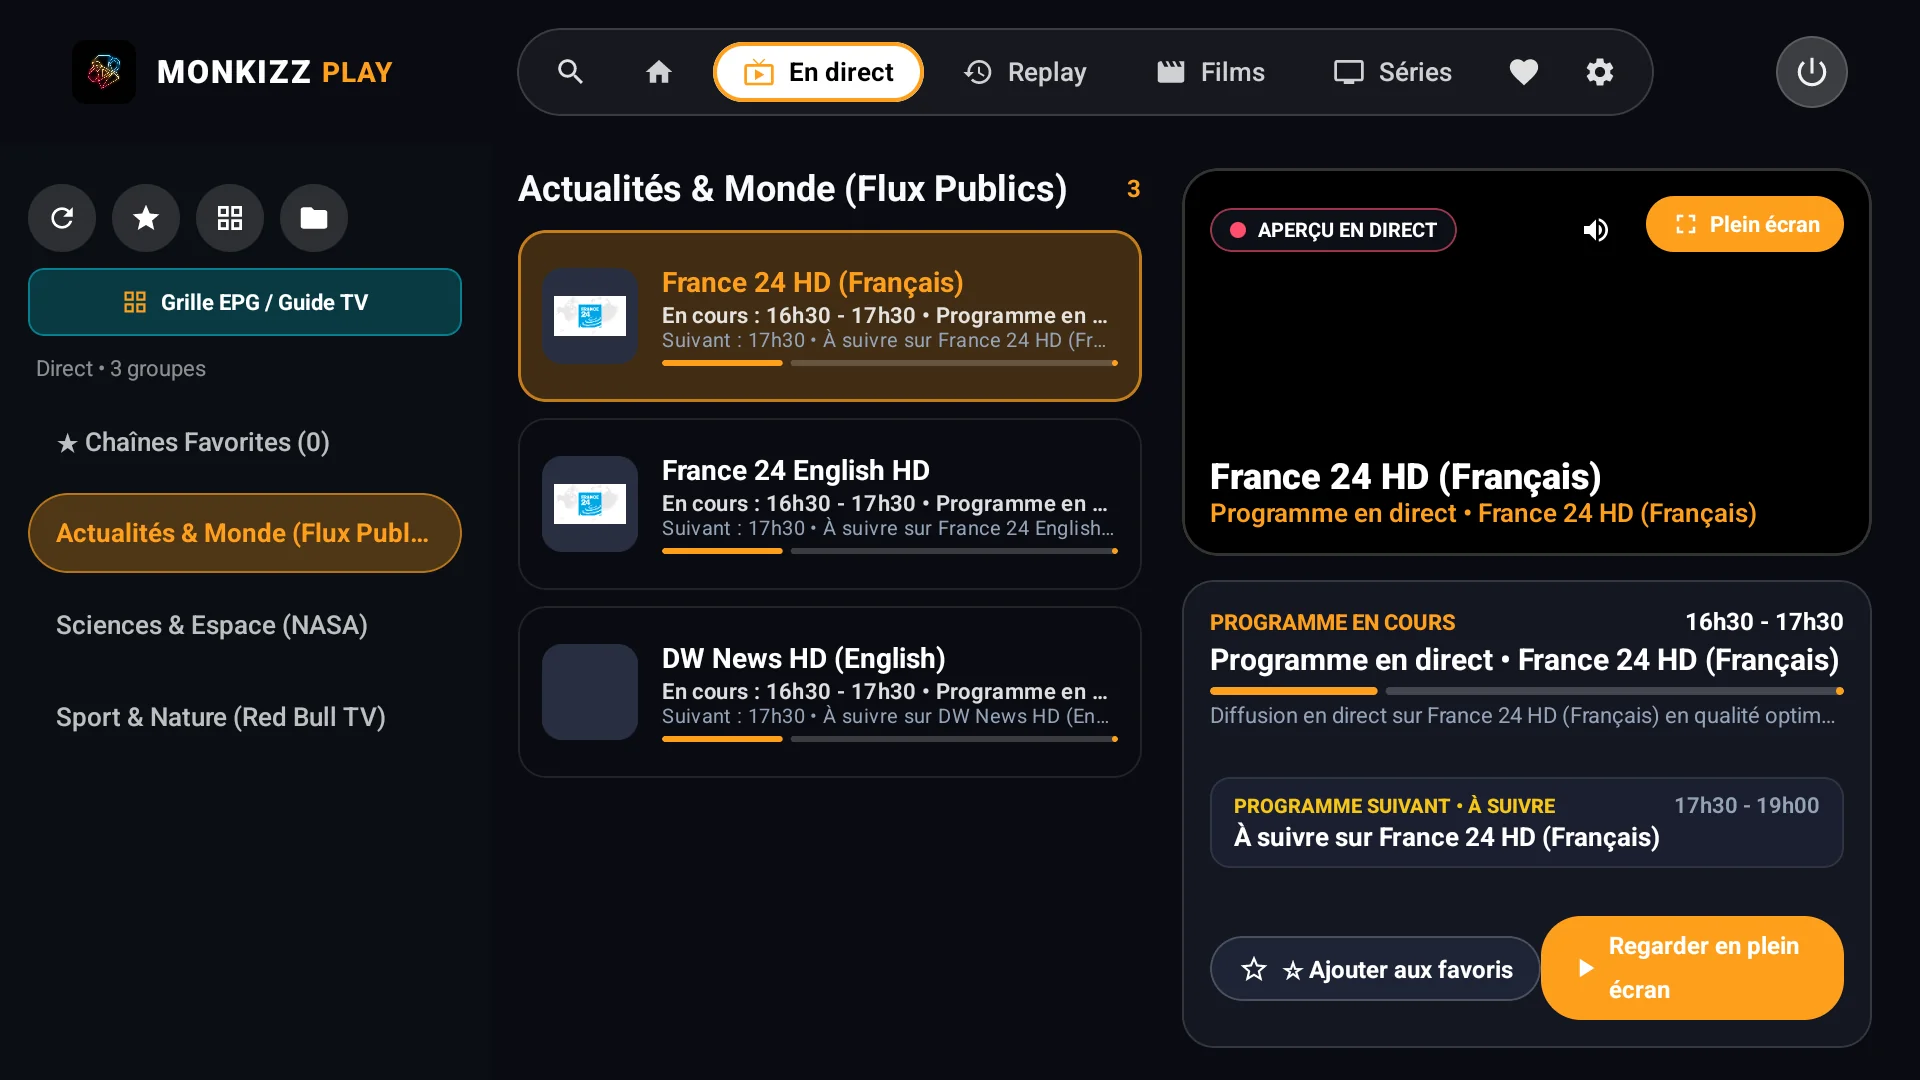Viewport: 1920px width, 1080px height.
Task: Open Grille EPG / Guide TV
Action: tap(245, 302)
